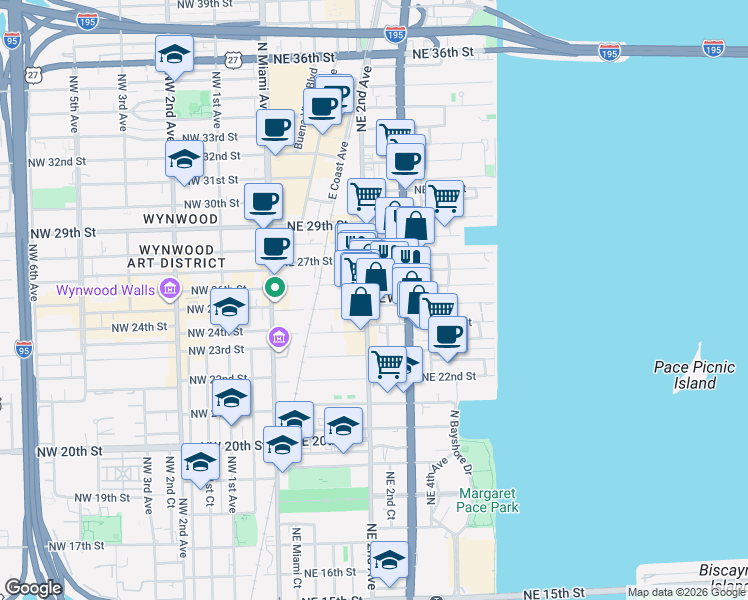
Task: Select the grocery cart marker by the bay shoreline
Action: tap(445, 202)
